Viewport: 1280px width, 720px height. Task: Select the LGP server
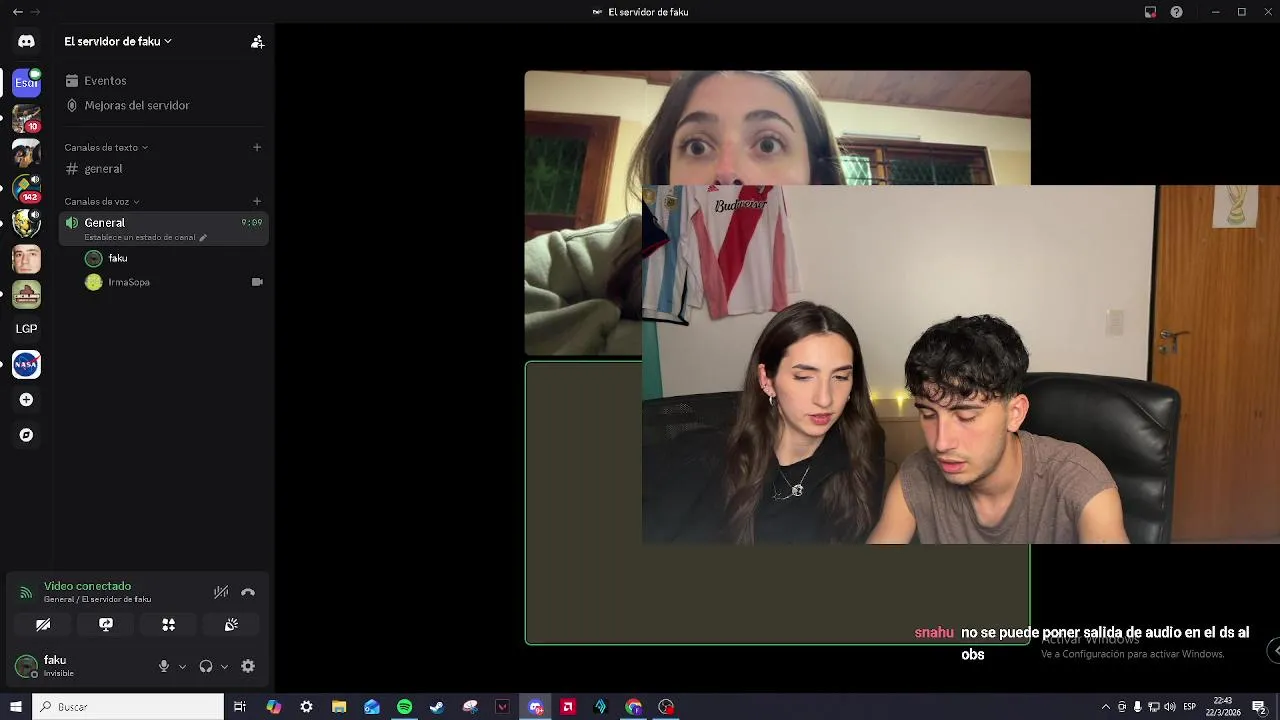pos(26,329)
